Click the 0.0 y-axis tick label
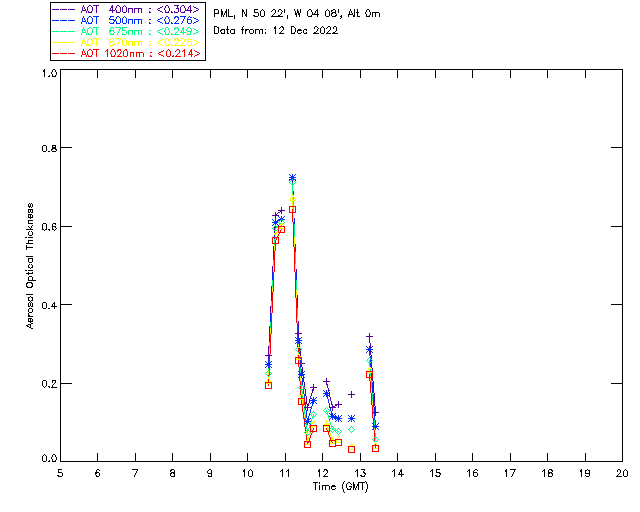This screenshot has width=640, height=512. click(49, 459)
